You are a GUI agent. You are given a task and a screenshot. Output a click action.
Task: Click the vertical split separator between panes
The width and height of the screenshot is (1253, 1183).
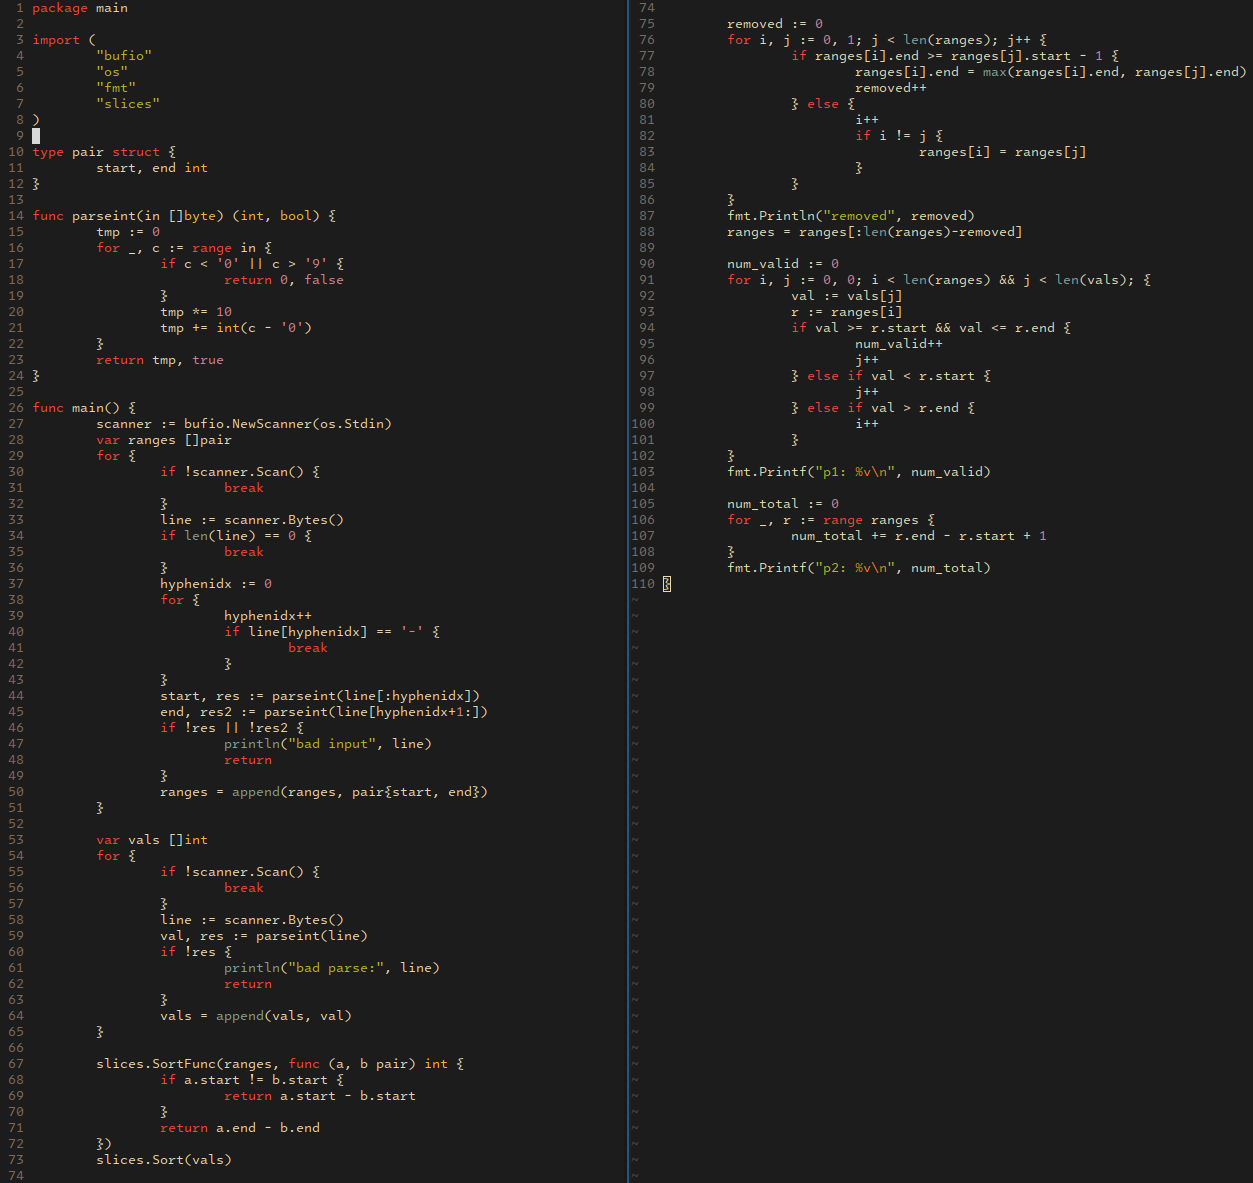pyautogui.click(x=627, y=591)
